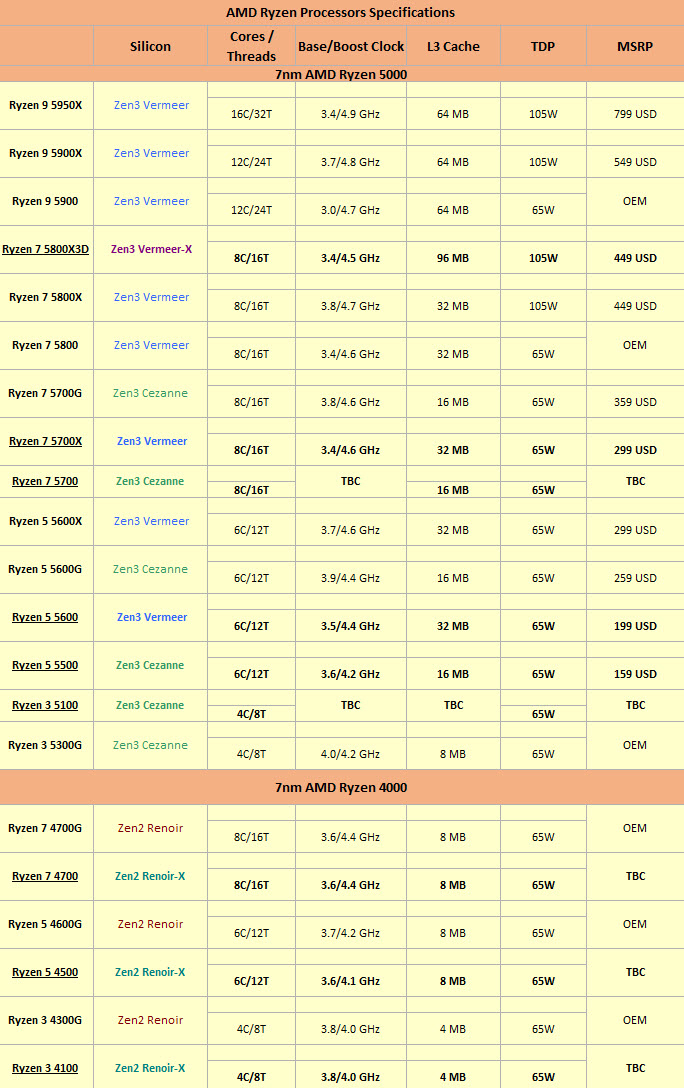Click the 3.4/4.9 GHz clock cell

[350, 114]
